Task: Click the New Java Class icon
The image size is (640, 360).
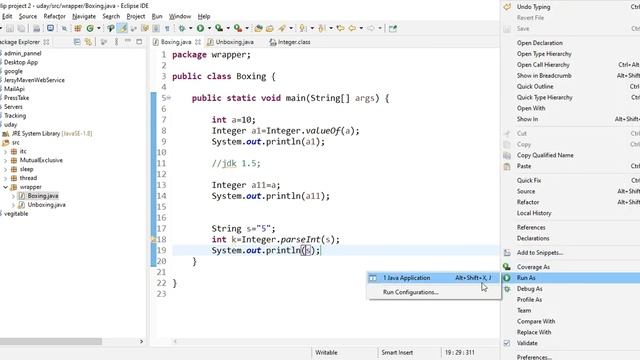Action: tap(90, 28)
